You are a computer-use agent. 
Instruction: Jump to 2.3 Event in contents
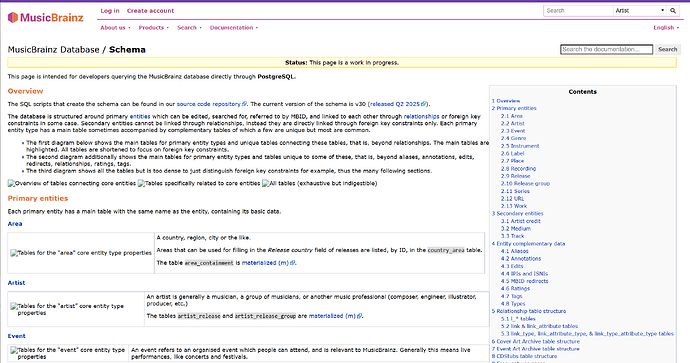(x=513, y=131)
